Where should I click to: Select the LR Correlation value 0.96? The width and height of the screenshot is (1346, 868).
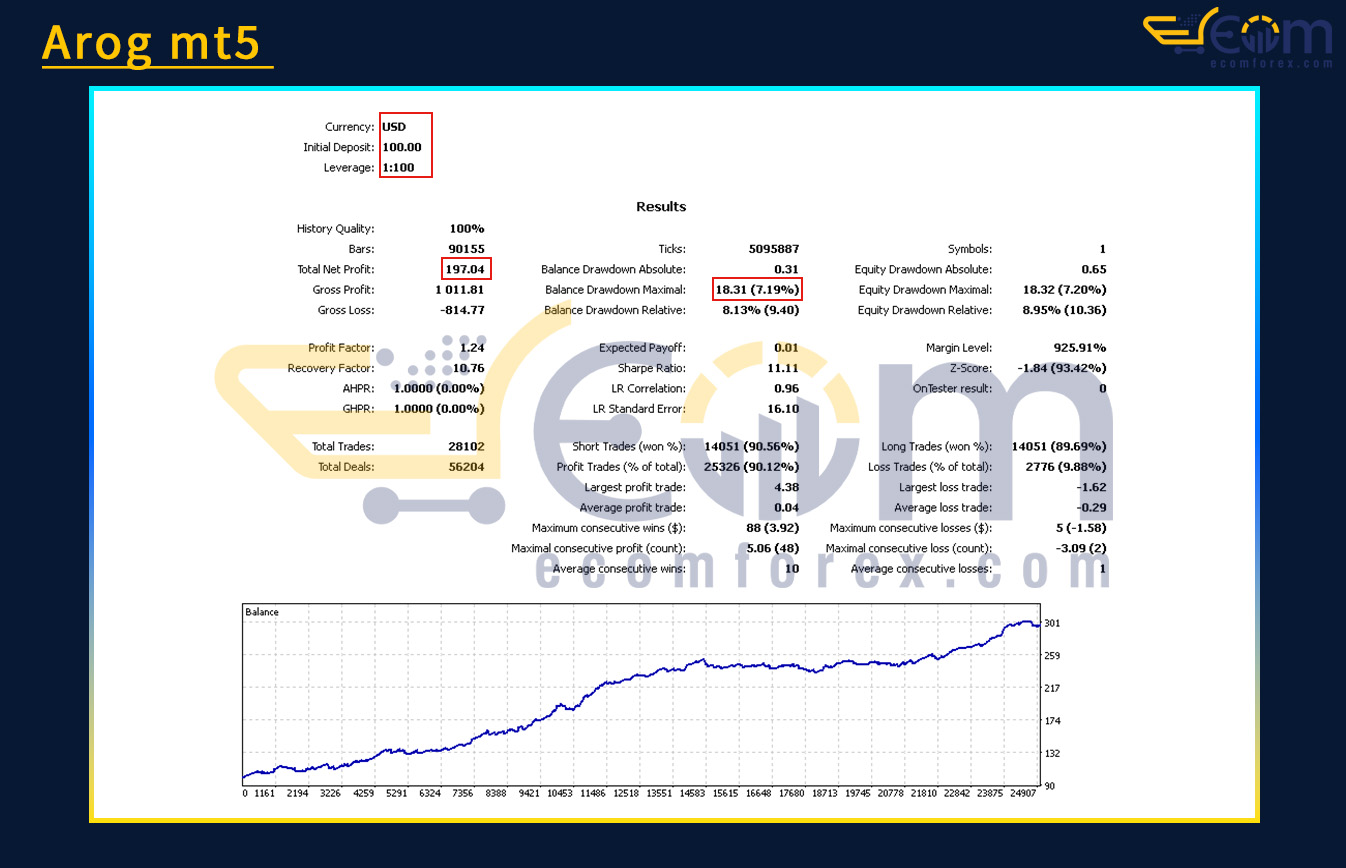[787, 388]
